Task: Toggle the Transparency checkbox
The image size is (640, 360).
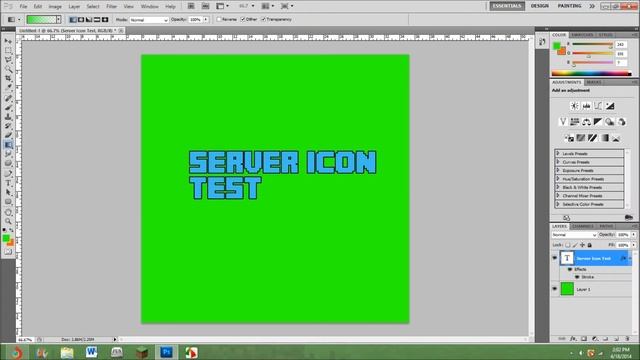Action: (263, 20)
